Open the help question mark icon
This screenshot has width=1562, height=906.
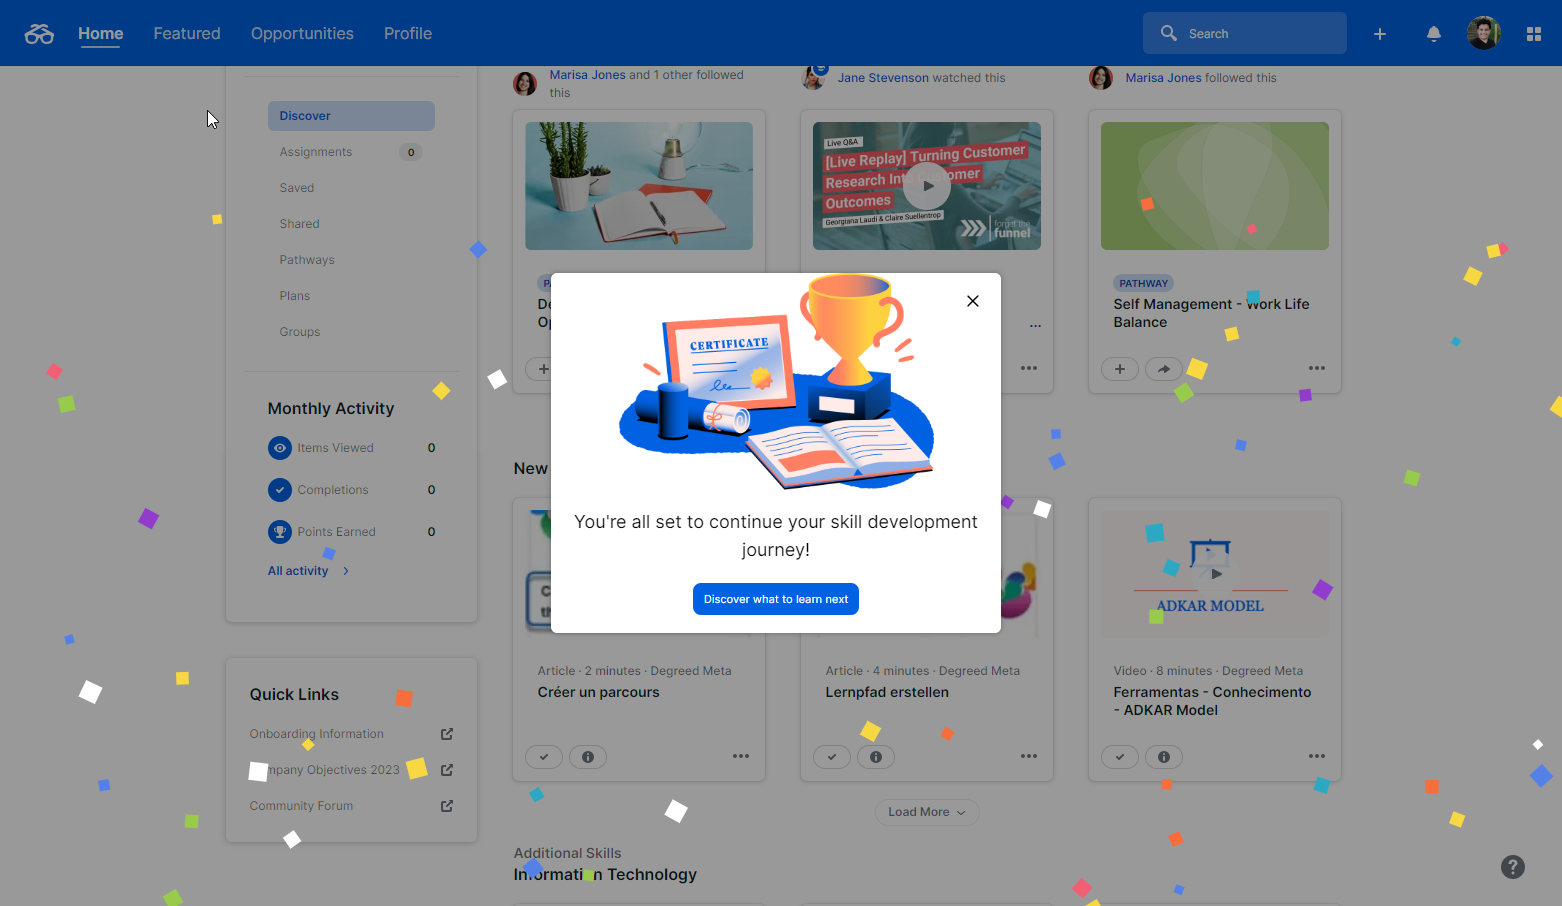pyautogui.click(x=1512, y=867)
